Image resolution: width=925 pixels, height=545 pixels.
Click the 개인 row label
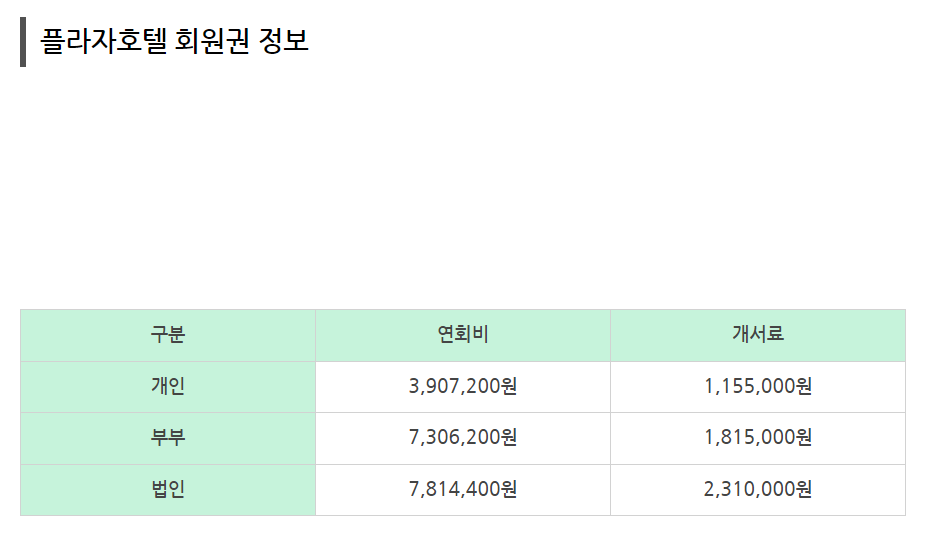click(168, 387)
